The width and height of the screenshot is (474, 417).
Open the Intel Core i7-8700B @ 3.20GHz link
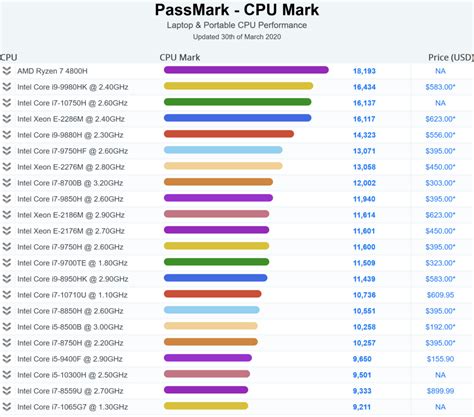click(x=70, y=183)
